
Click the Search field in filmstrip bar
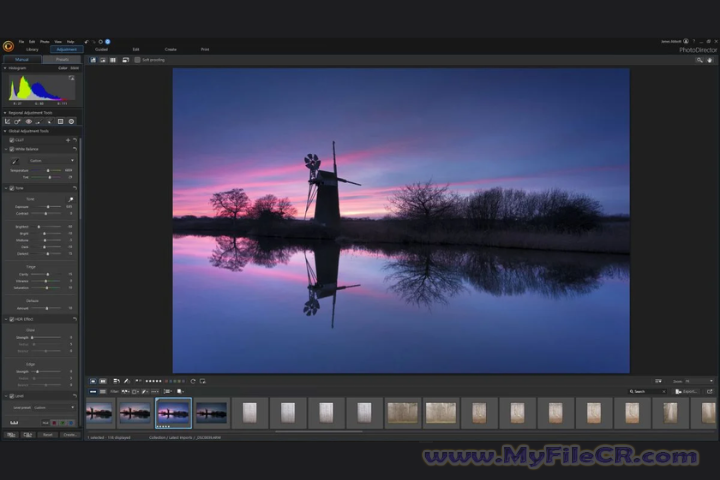point(648,391)
